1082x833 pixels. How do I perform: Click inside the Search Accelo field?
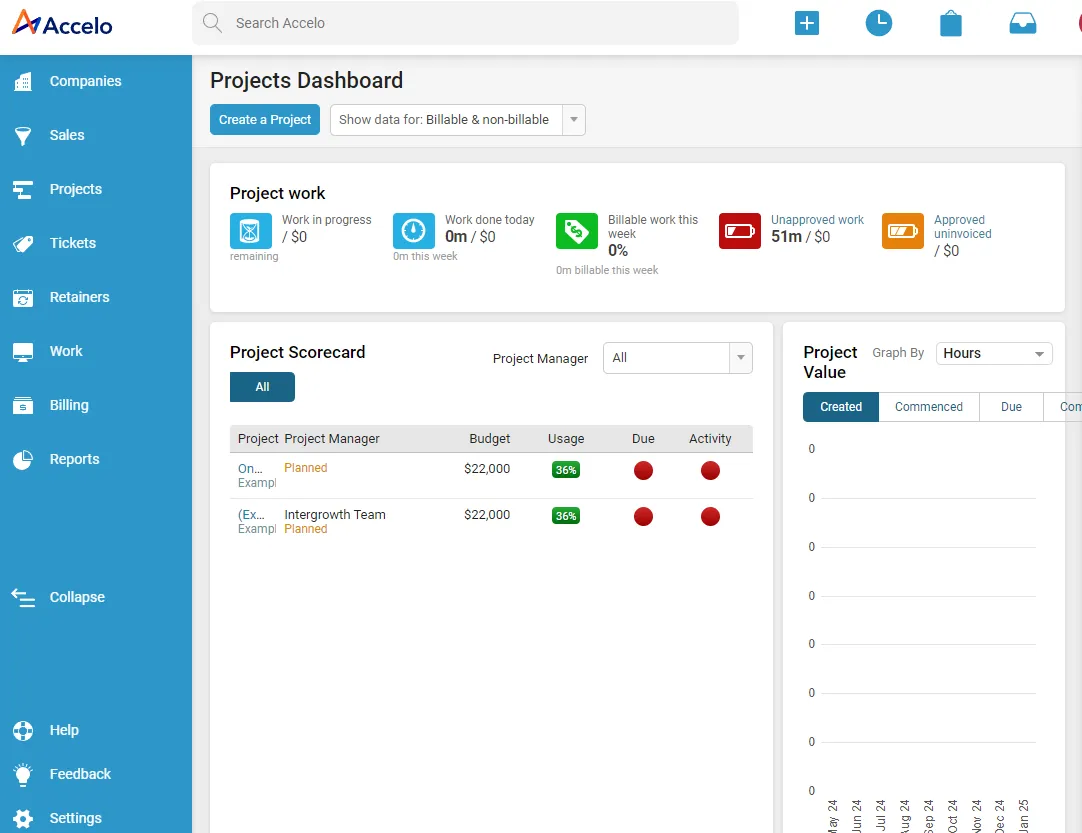pos(465,22)
